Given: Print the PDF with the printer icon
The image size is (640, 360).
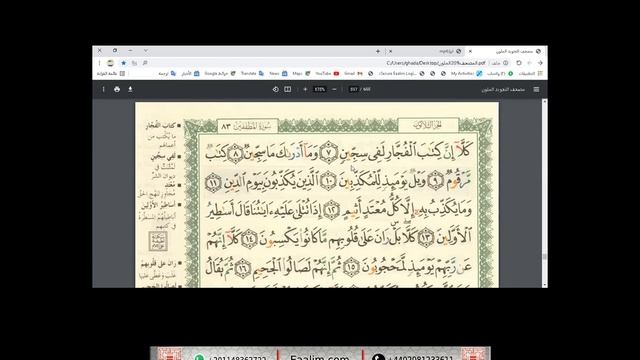Looking at the screenshot, I should (117, 89).
